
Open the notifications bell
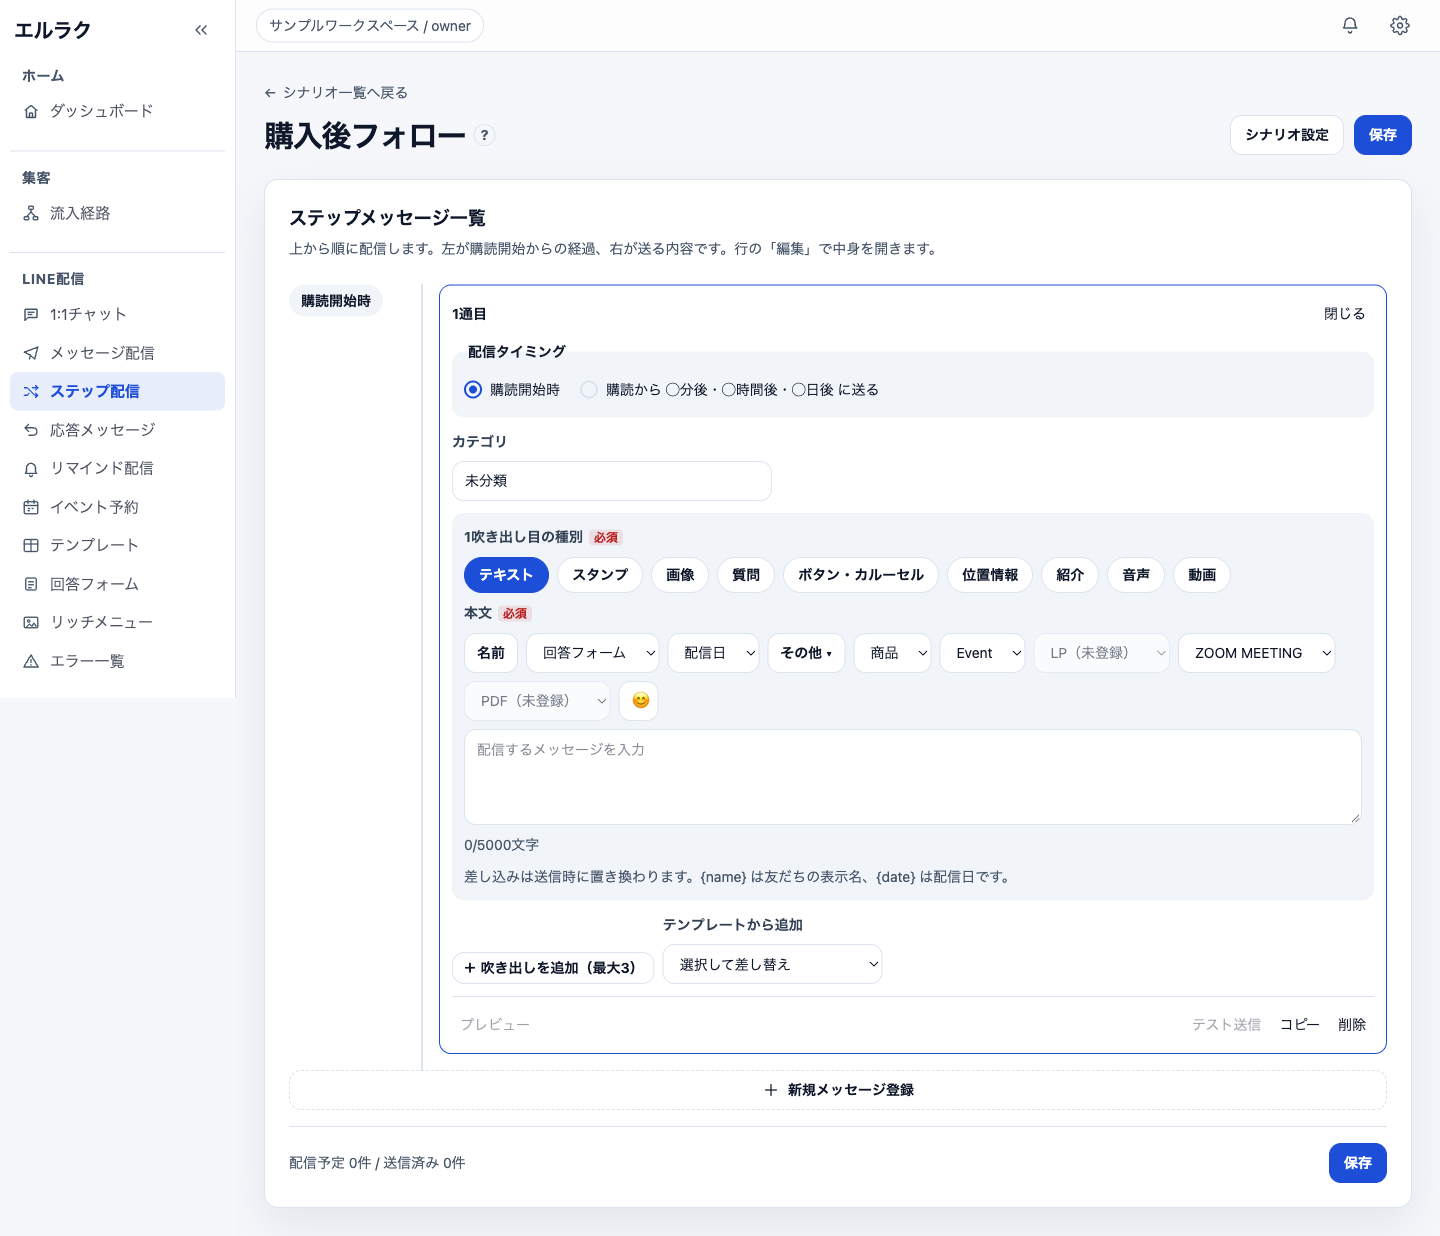click(1350, 26)
